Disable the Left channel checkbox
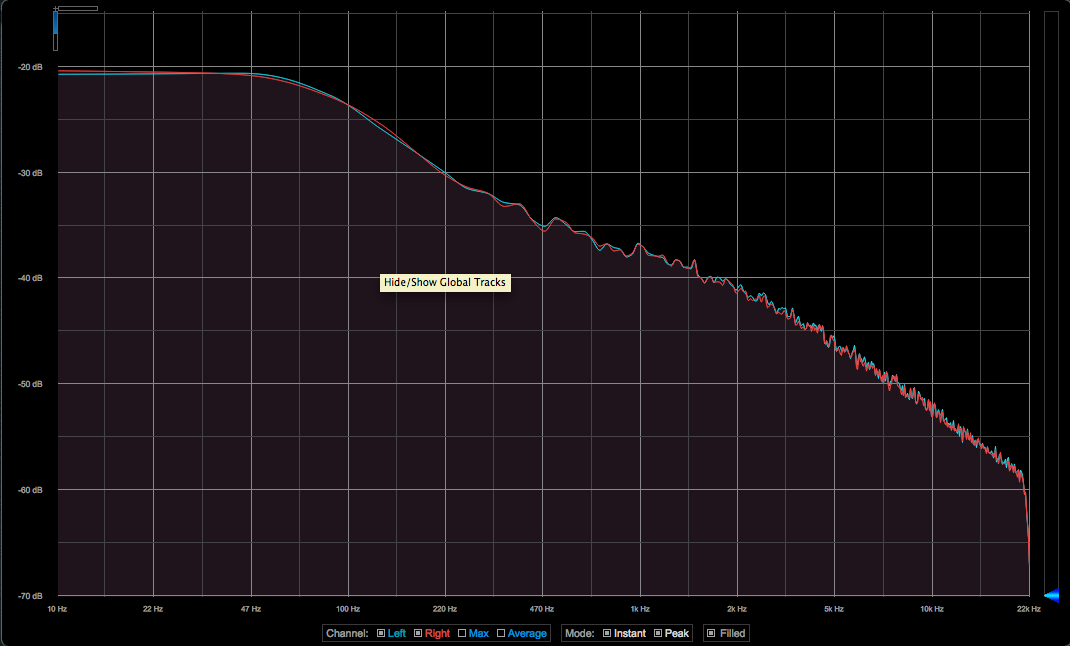Image resolution: width=1070 pixels, height=646 pixels. click(381, 633)
